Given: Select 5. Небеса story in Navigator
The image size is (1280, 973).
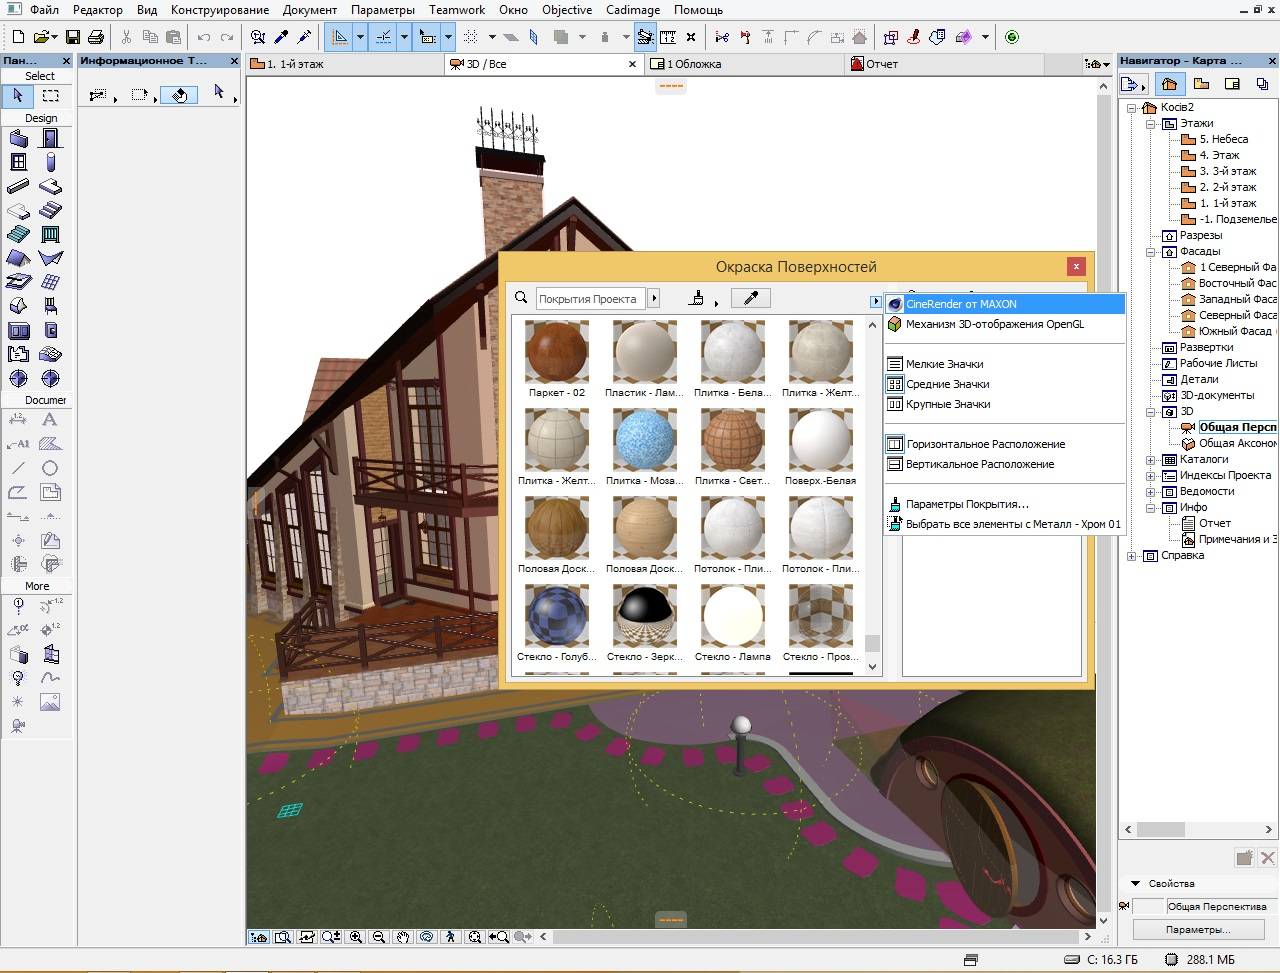Looking at the screenshot, I should click(1223, 140).
